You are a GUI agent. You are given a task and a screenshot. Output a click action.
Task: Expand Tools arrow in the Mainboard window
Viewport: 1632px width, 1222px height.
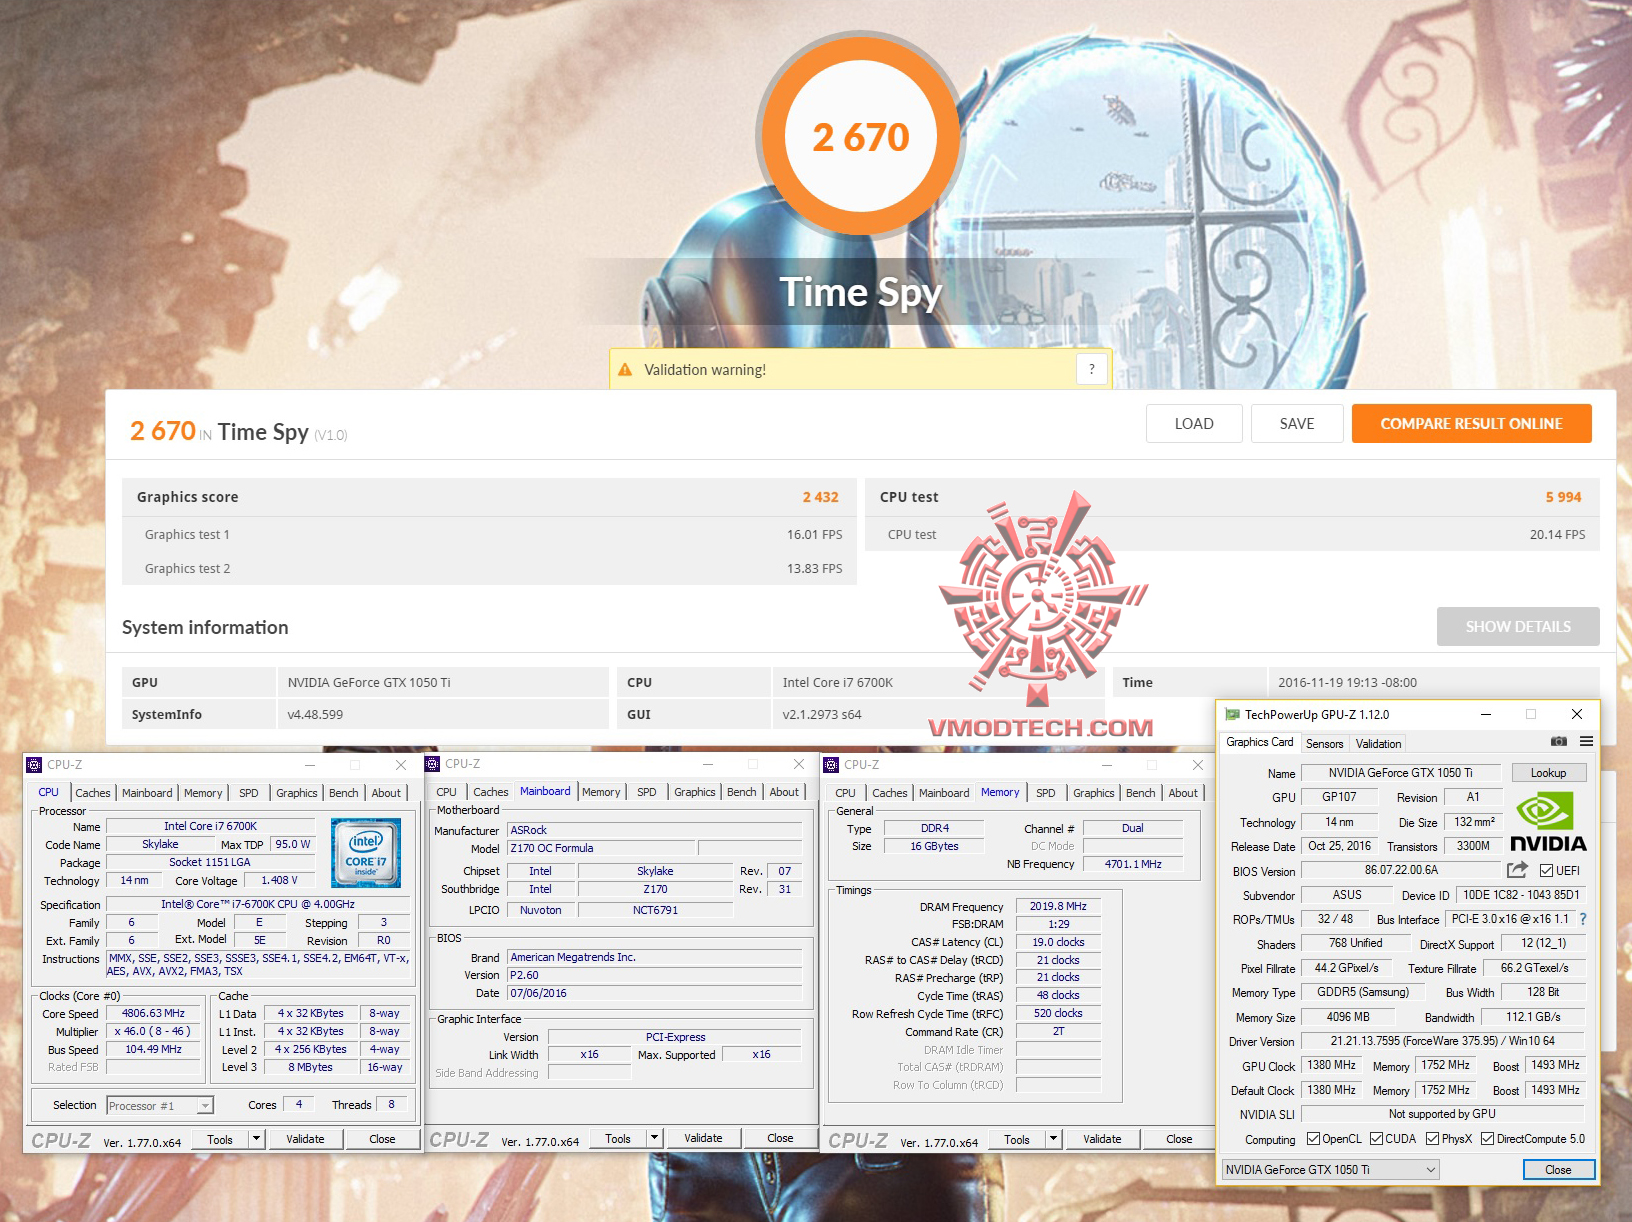(655, 1138)
